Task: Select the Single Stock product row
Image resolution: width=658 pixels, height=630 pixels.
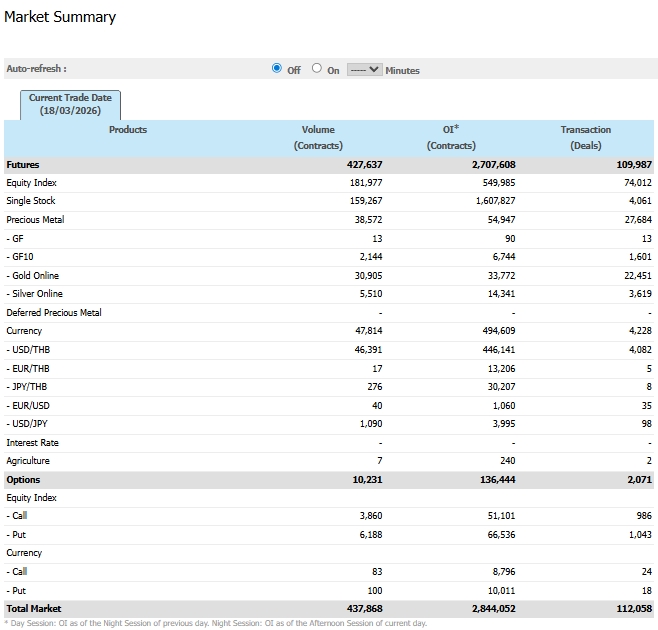Action: pos(31,201)
